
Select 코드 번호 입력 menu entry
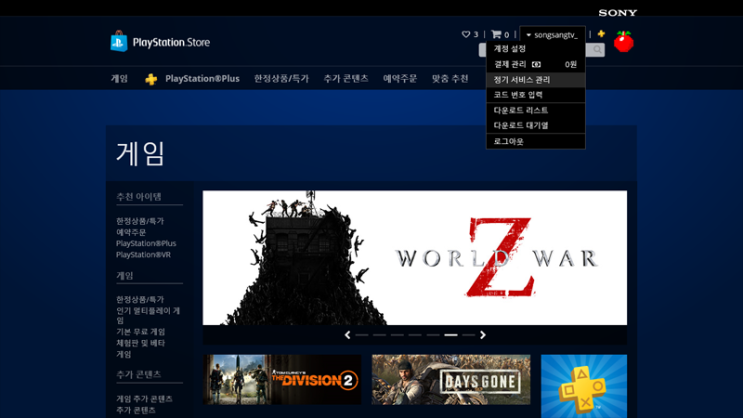tap(536, 95)
